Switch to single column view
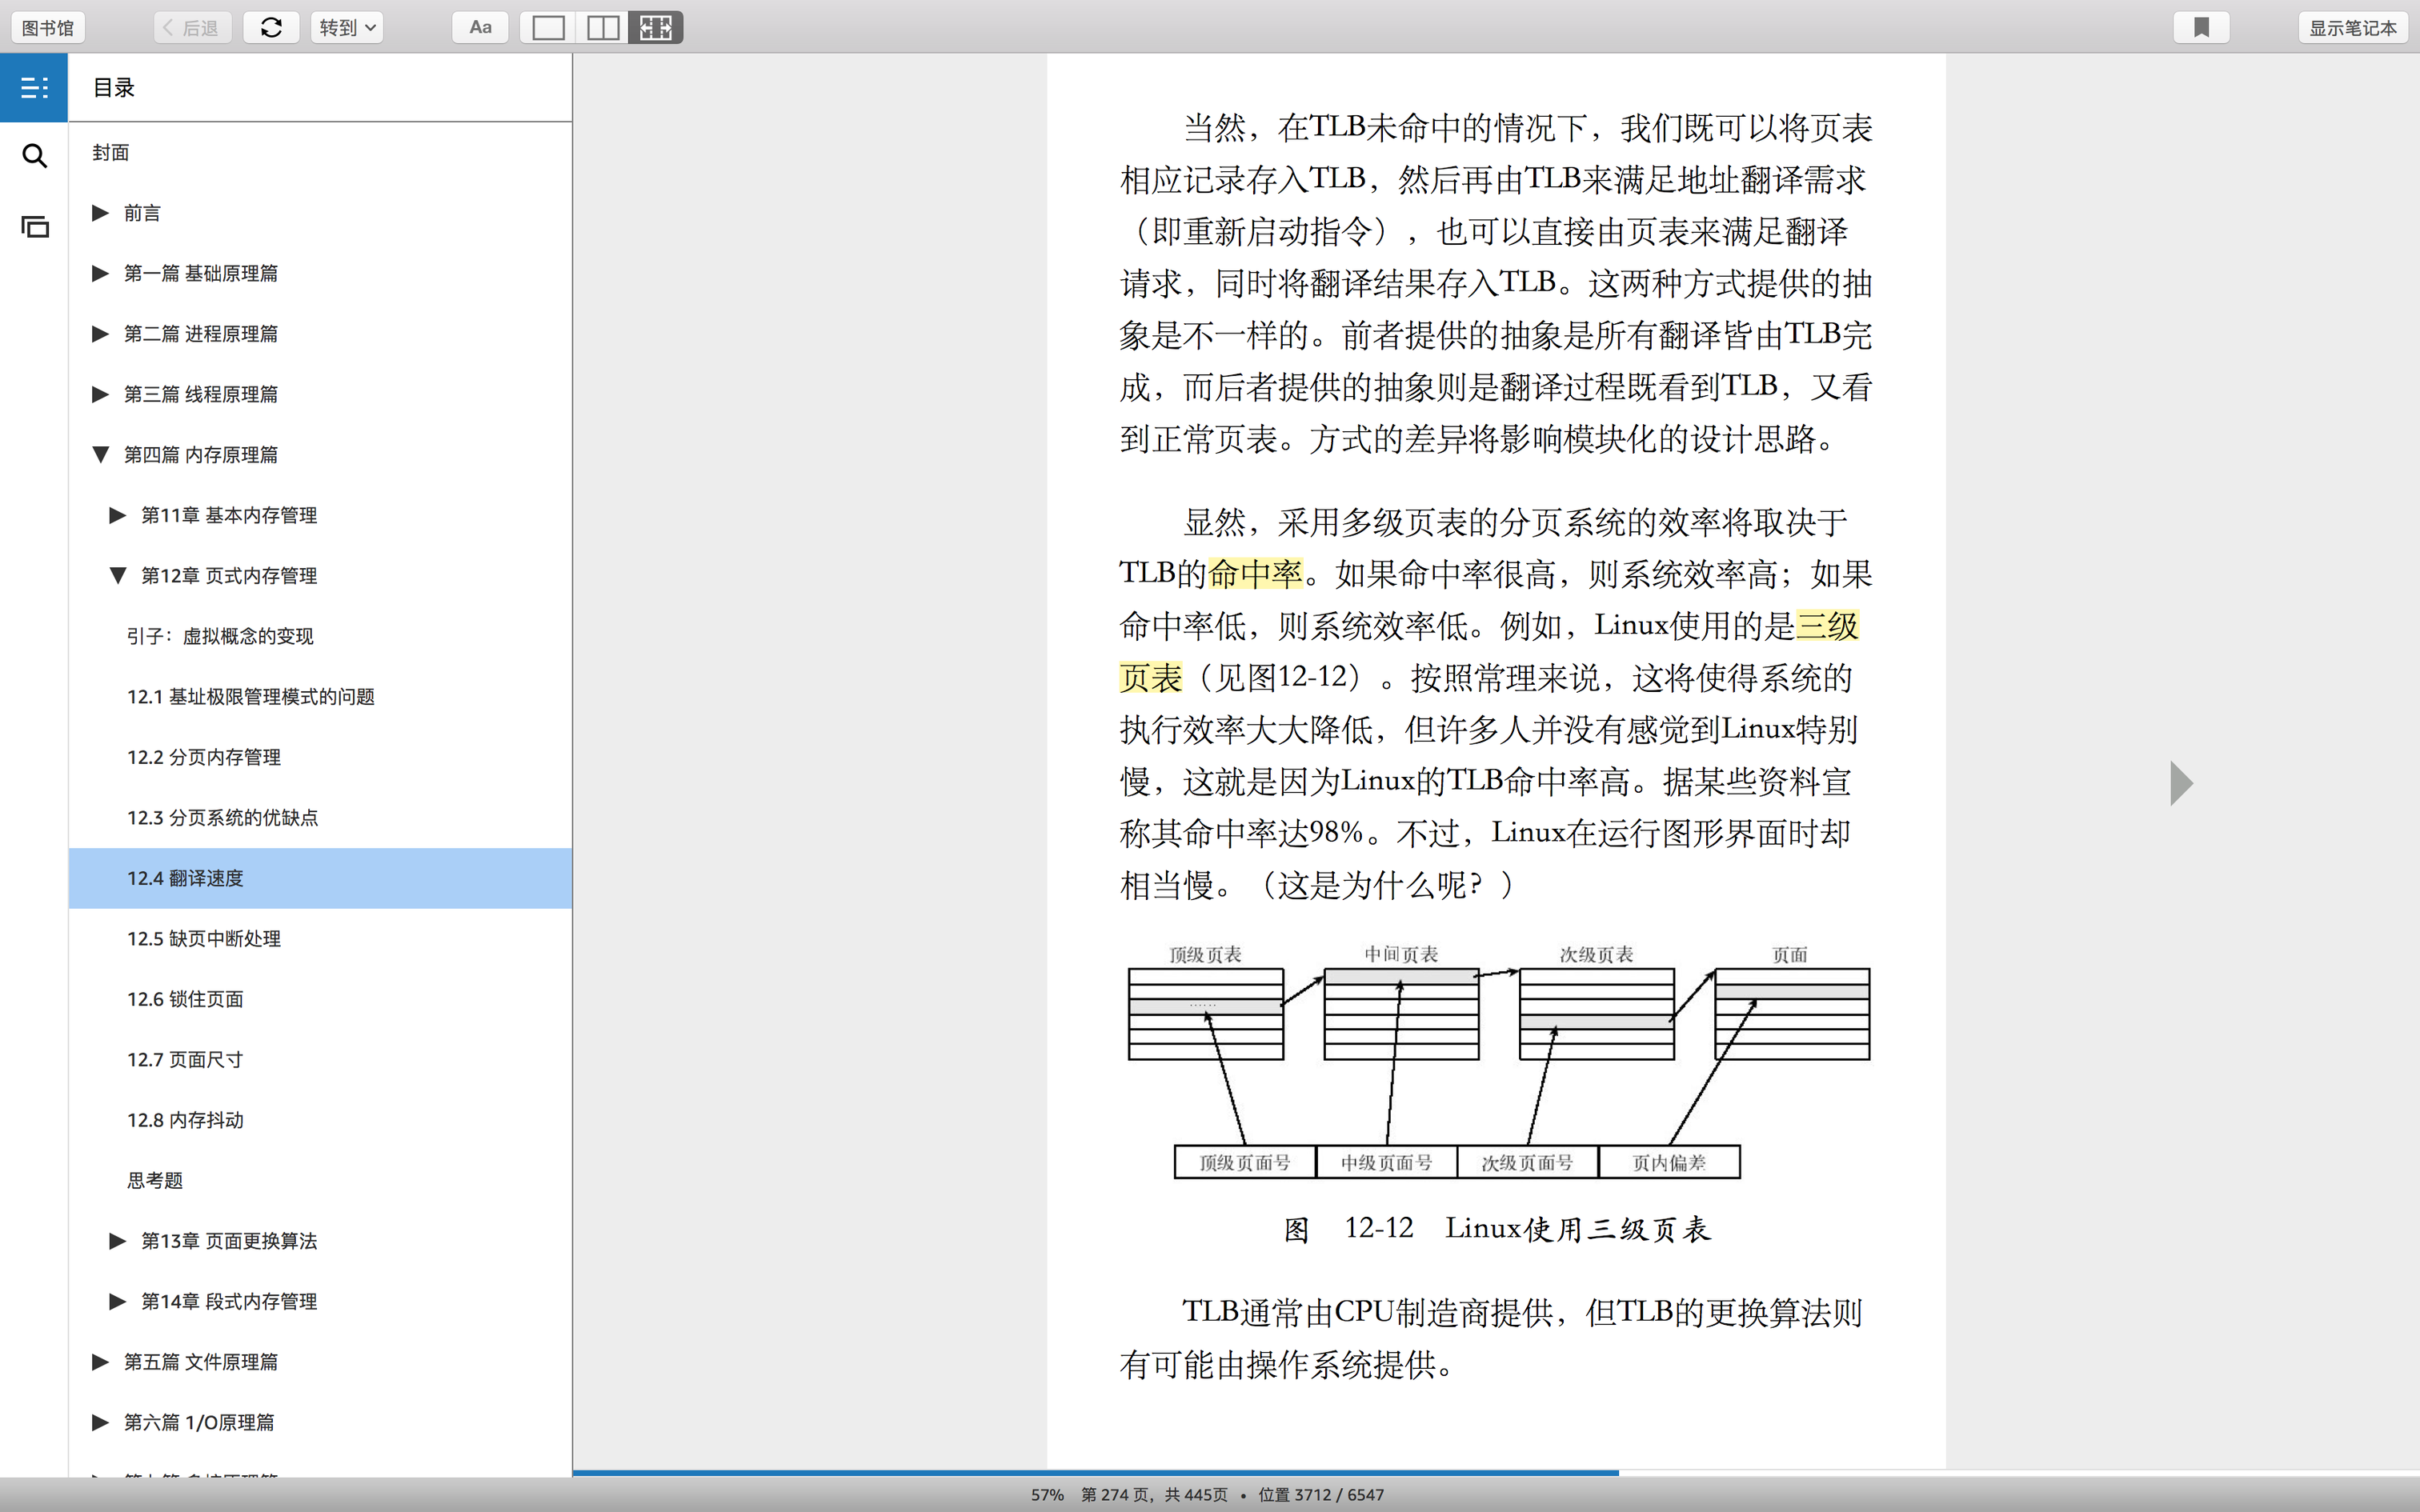This screenshot has width=2420, height=1512. pyautogui.click(x=548, y=27)
